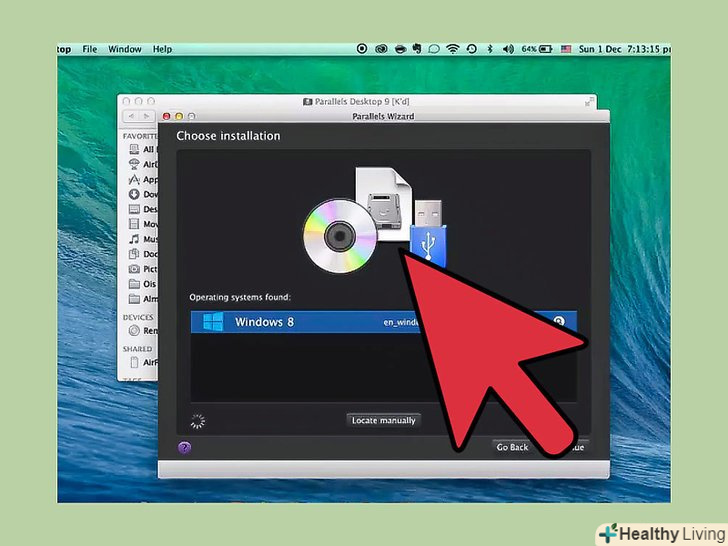The height and width of the screenshot is (546, 728).
Task: Click the Bluetooth menu bar icon
Action: 489,49
